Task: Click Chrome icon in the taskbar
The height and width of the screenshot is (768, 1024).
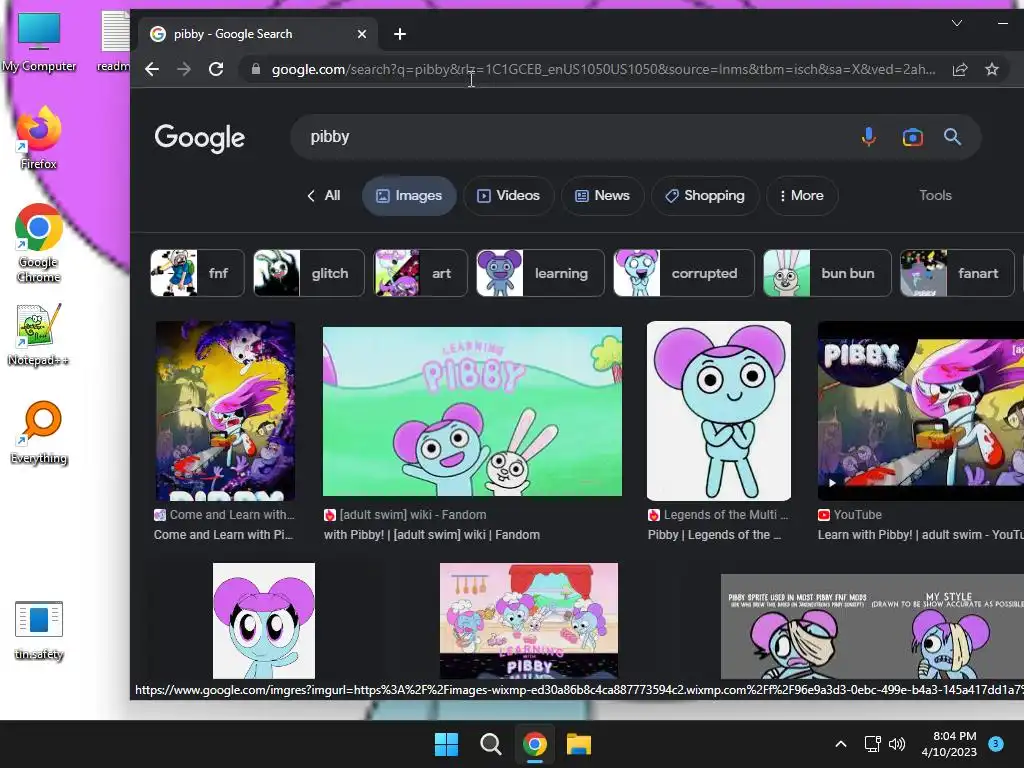Action: (535, 744)
